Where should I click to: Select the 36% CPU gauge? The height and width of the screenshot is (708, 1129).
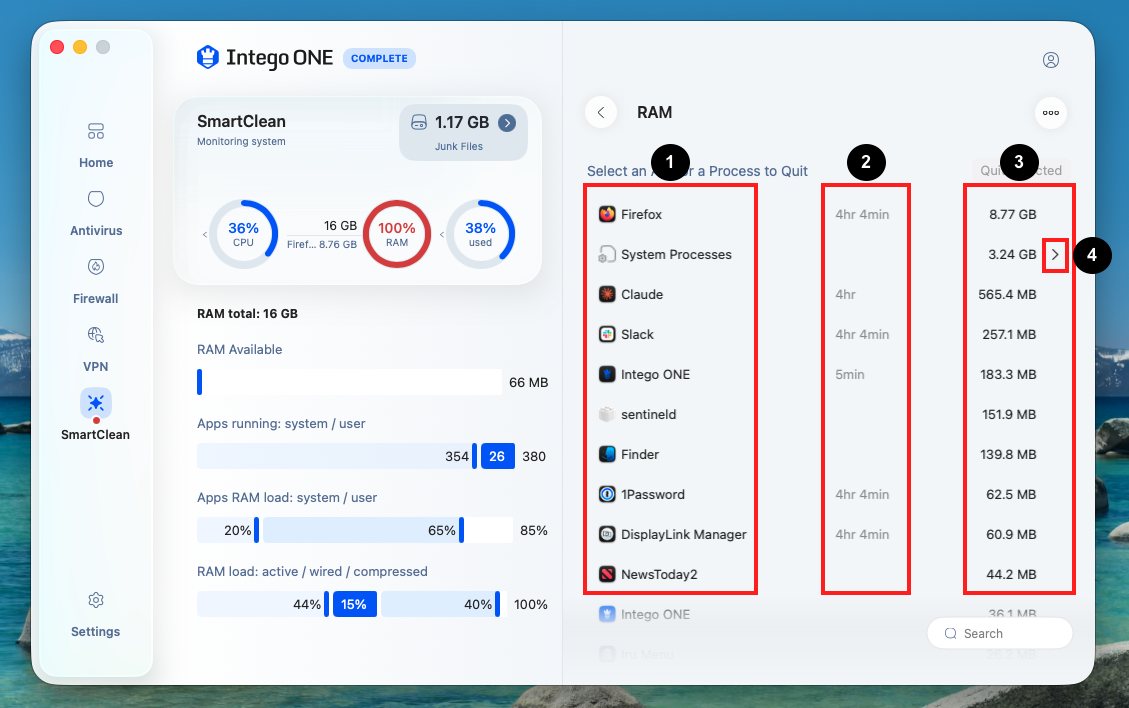point(243,234)
